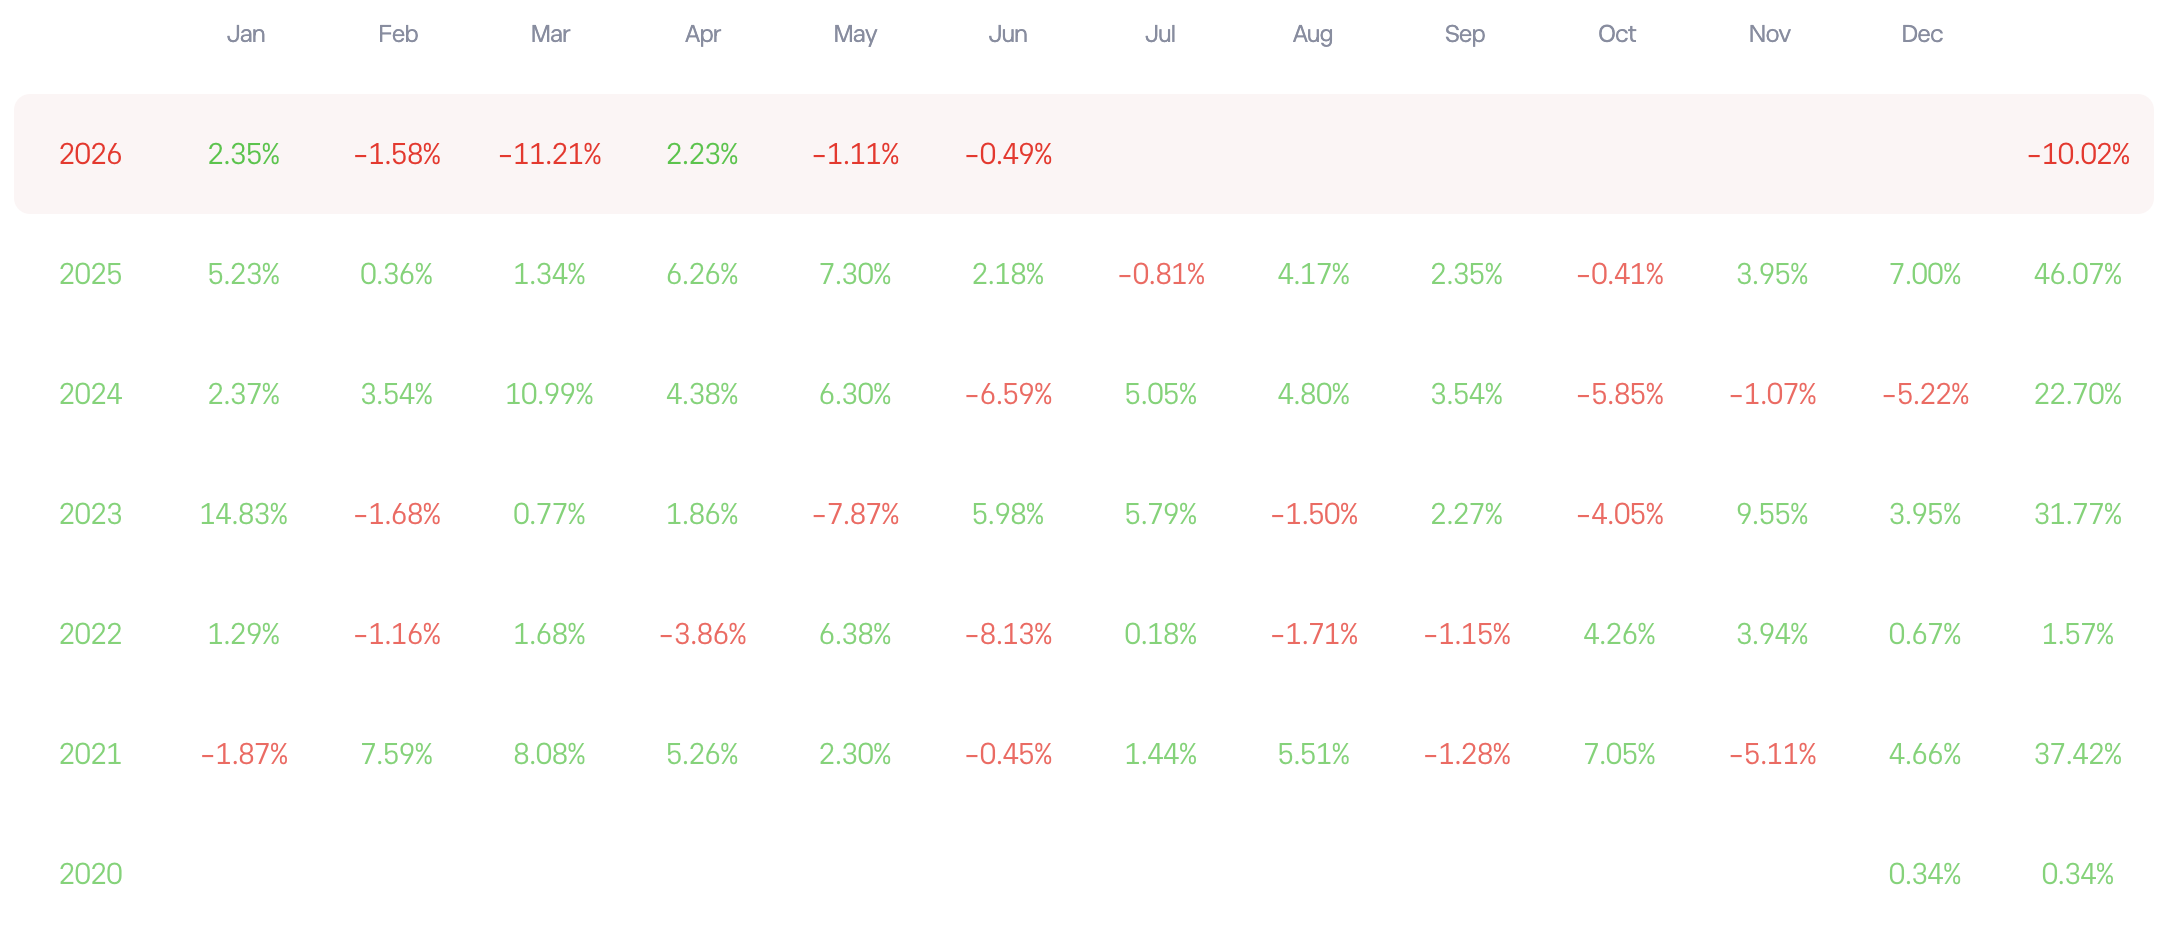Click the November 2023 return 9.55%
This screenshot has width=2166, height=952.
pos(1772,514)
